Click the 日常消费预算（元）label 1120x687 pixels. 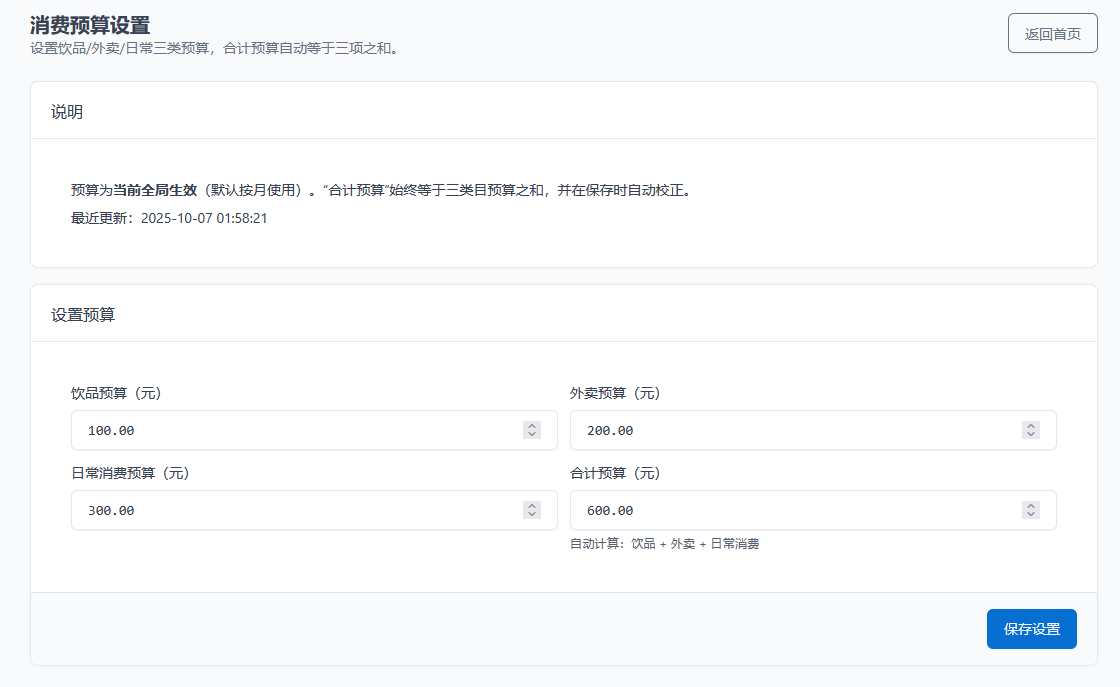point(130,473)
